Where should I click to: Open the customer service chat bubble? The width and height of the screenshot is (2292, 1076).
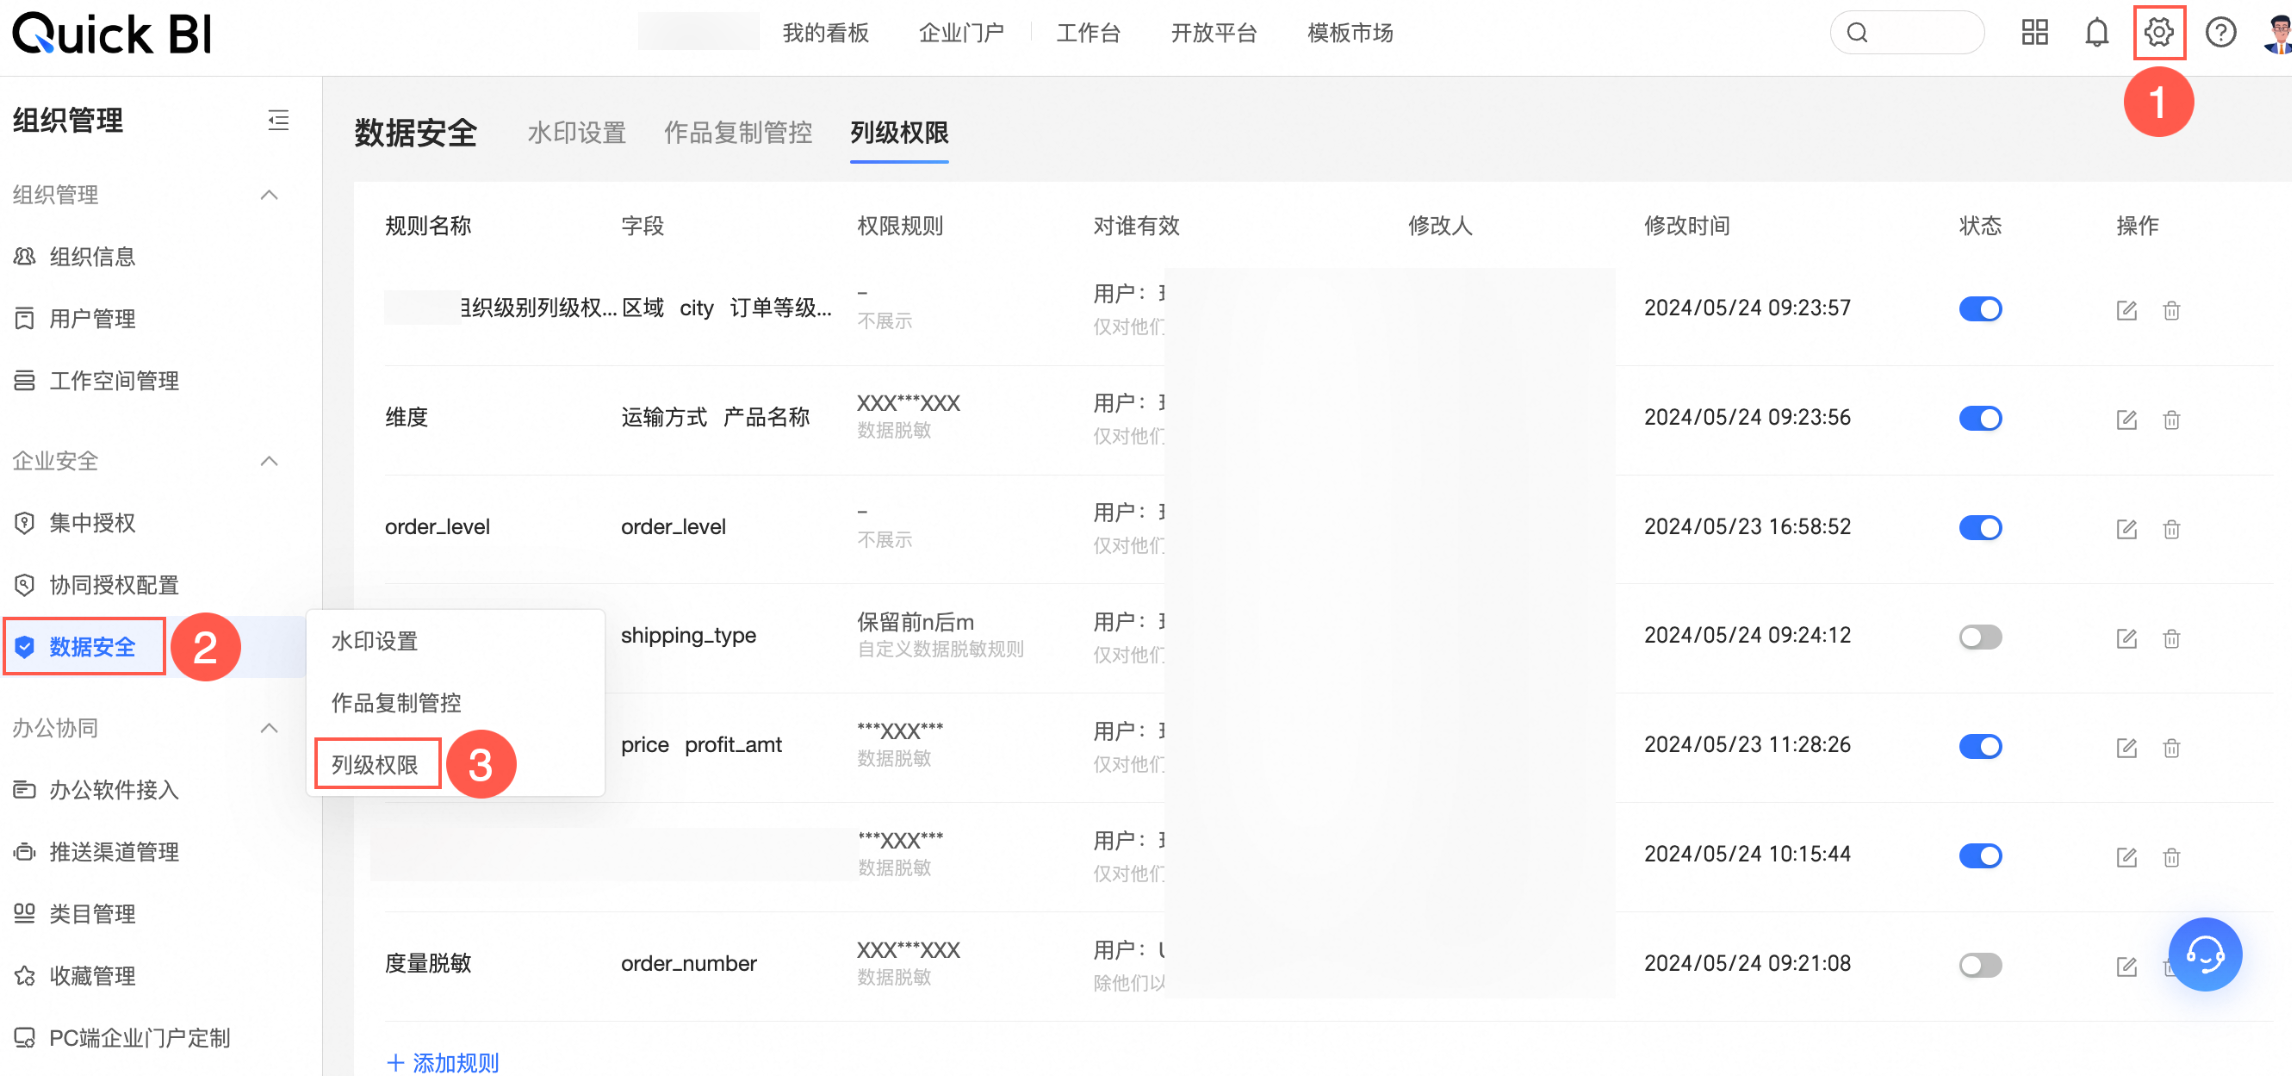[x=2205, y=954]
